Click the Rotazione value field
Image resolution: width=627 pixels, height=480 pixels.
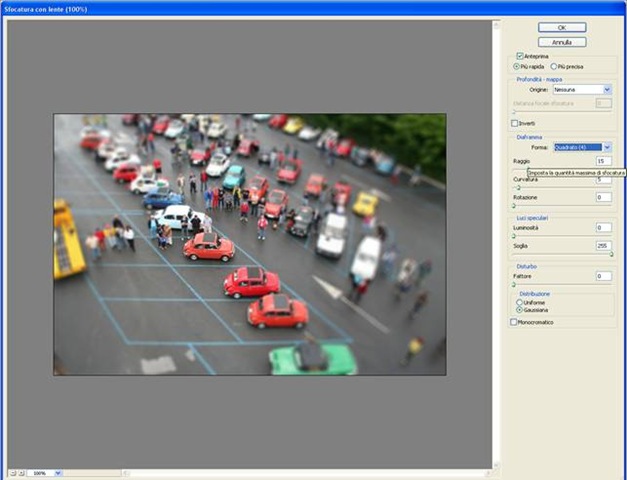[x=603, y=197]
